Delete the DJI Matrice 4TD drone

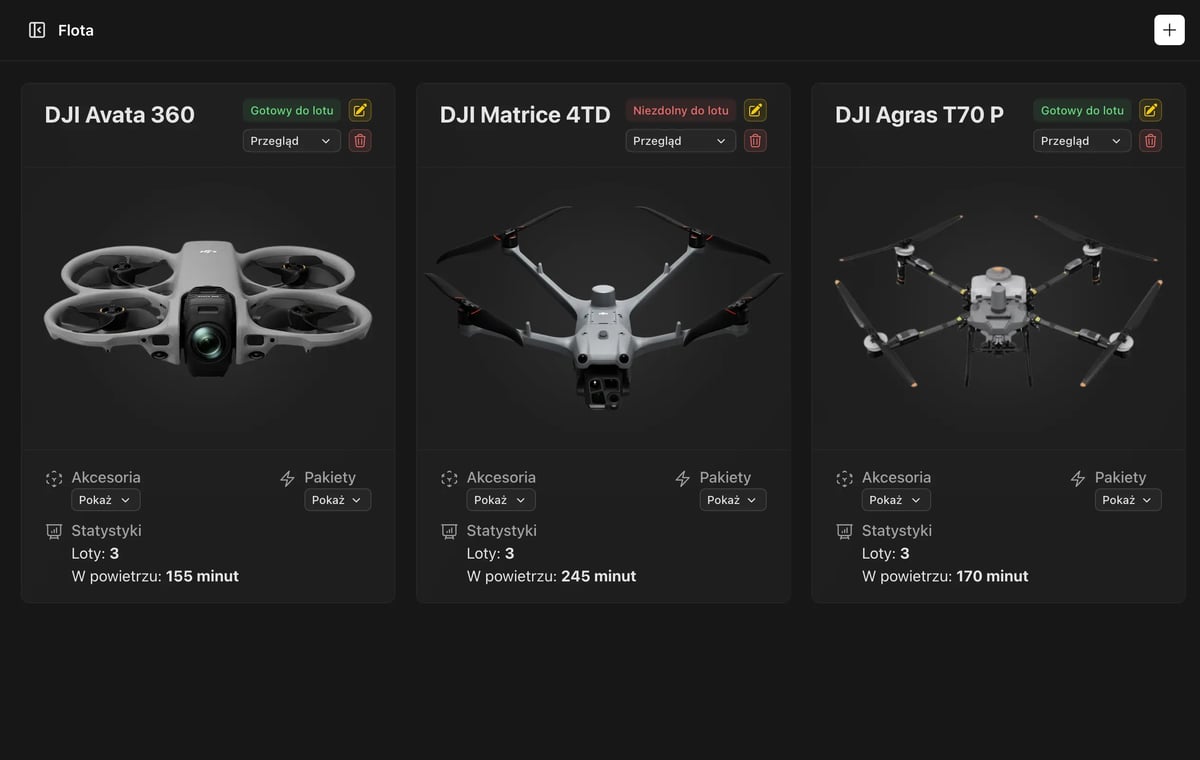755,141
